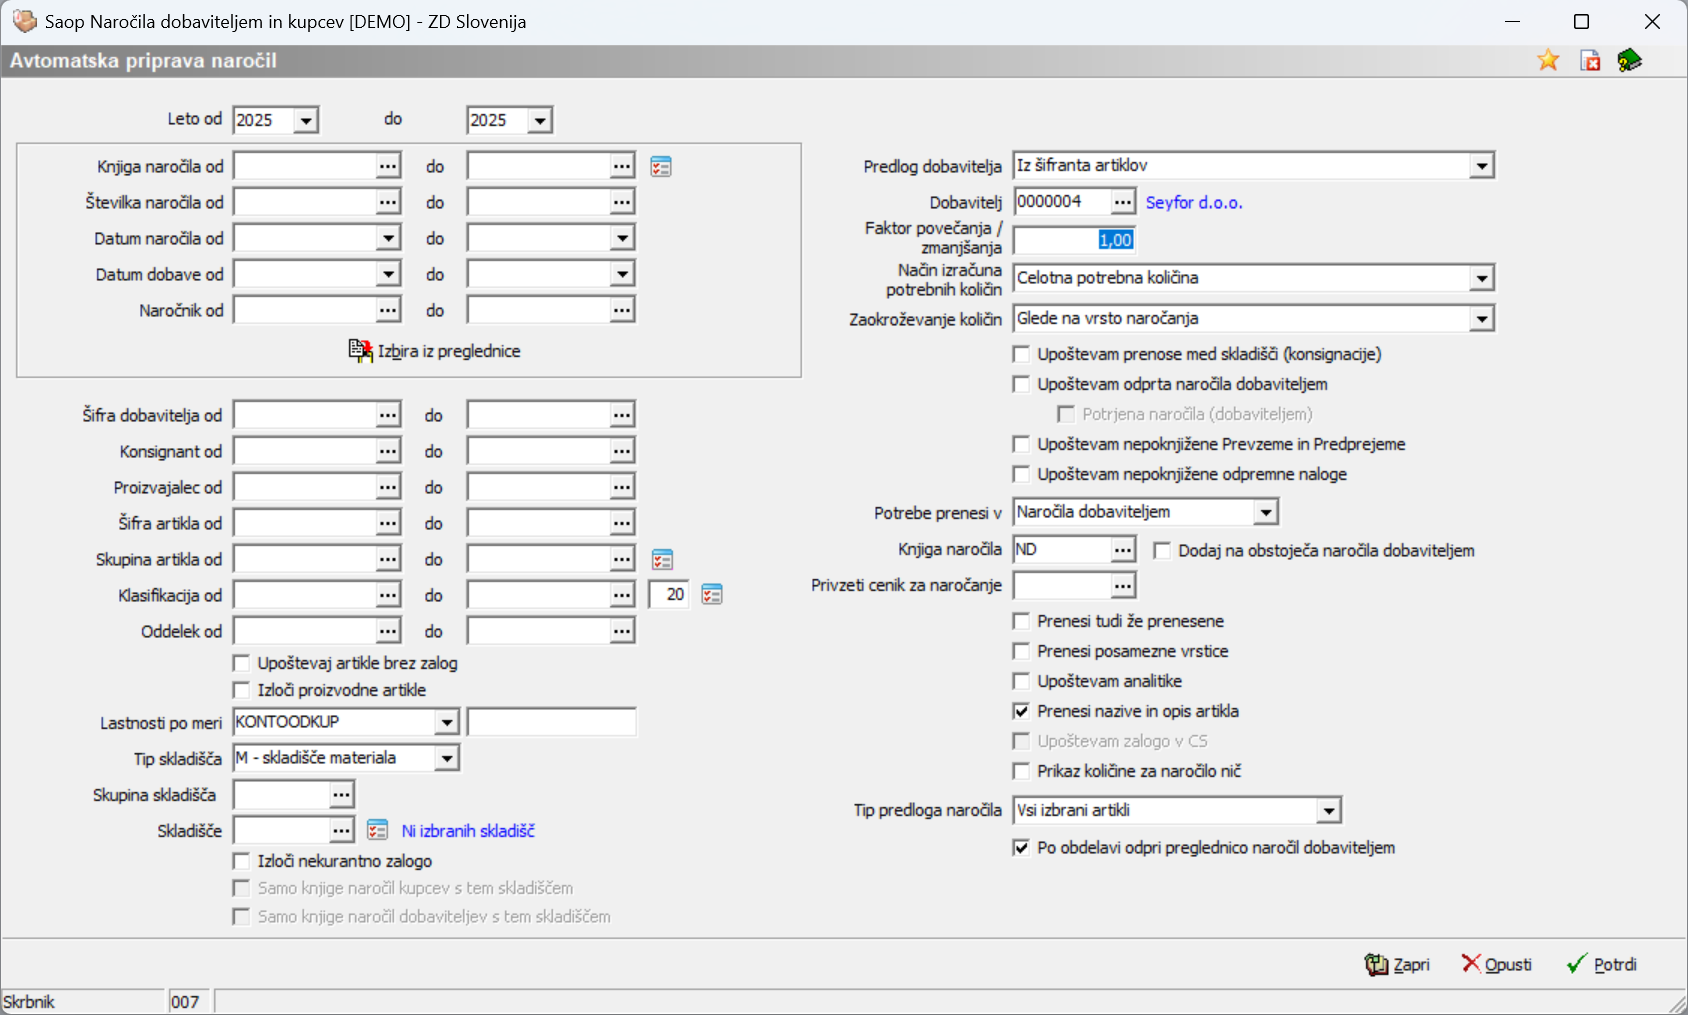Check Dodaj na obstoječa naročila dobaviteljem
The image size is (1688, 1015).
click(x=1162, y=551)
